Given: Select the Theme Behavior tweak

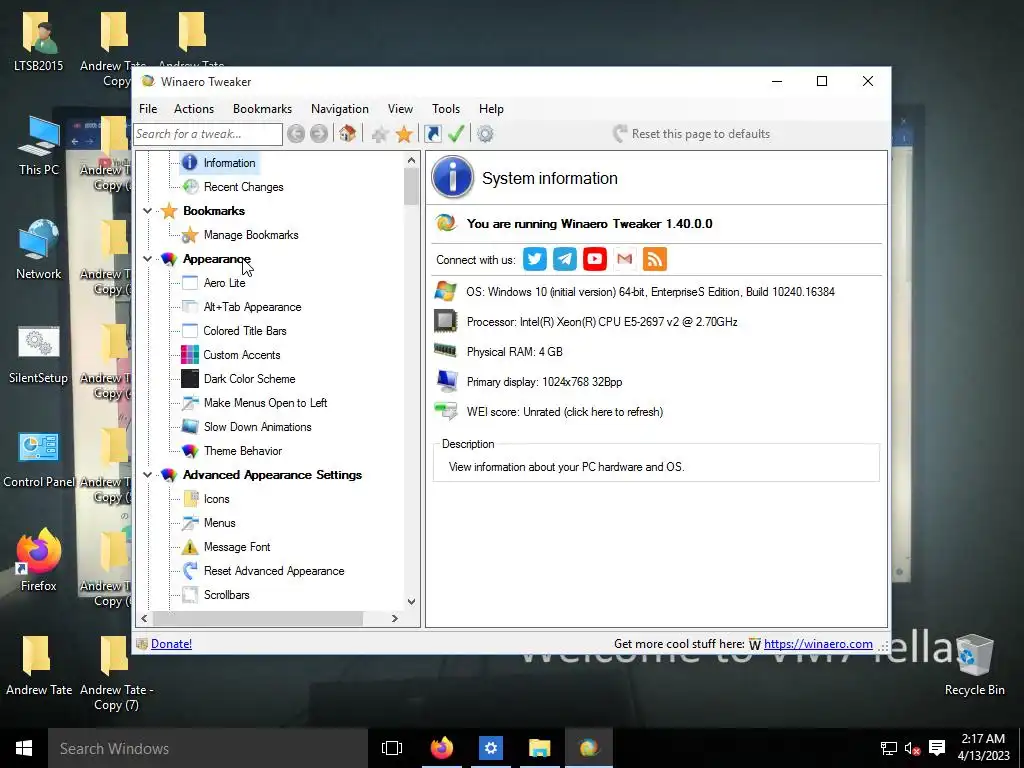Looking at the screenshot, I should coord(243,451).
